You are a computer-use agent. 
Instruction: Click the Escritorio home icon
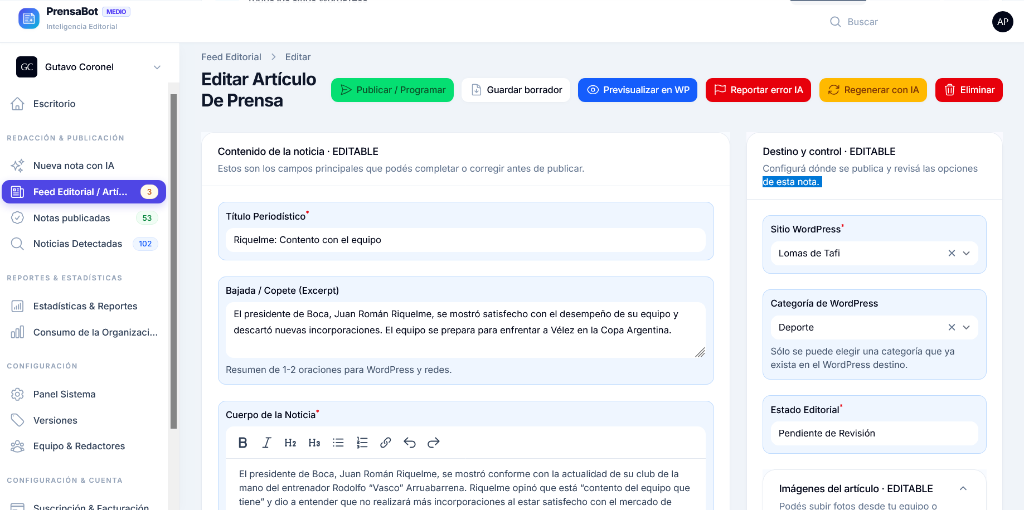click(18, 104)
